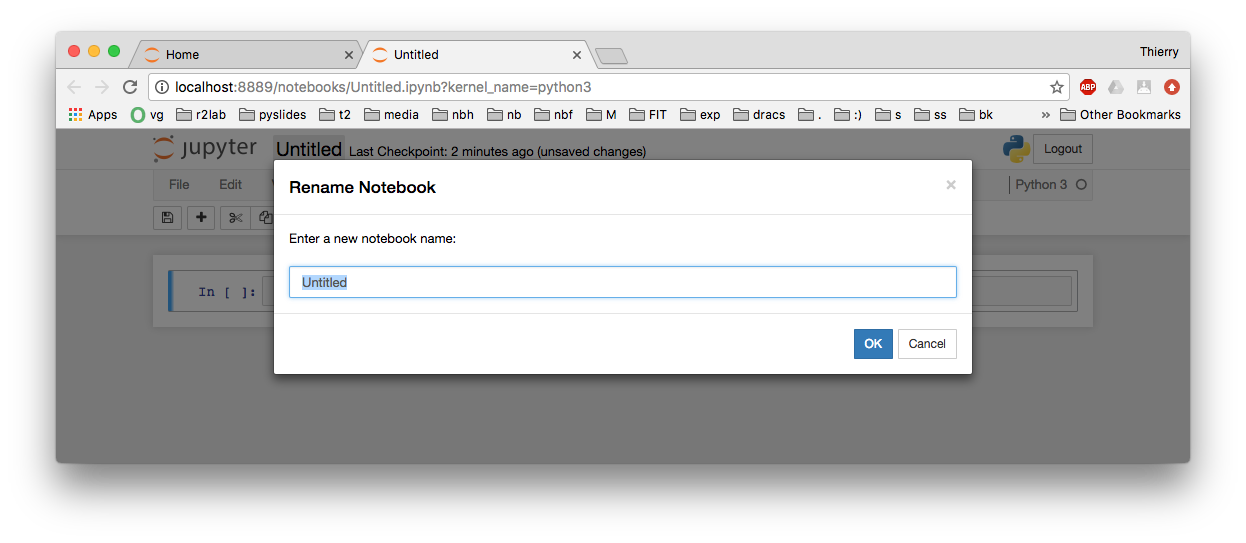Open the File menu
Image resolution: width=1246 pixels, height=543 pixels.
179,185
